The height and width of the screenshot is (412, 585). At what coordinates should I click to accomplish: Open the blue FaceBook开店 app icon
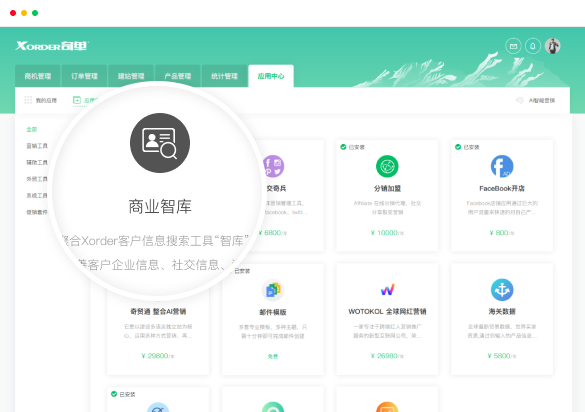point(502,166)
